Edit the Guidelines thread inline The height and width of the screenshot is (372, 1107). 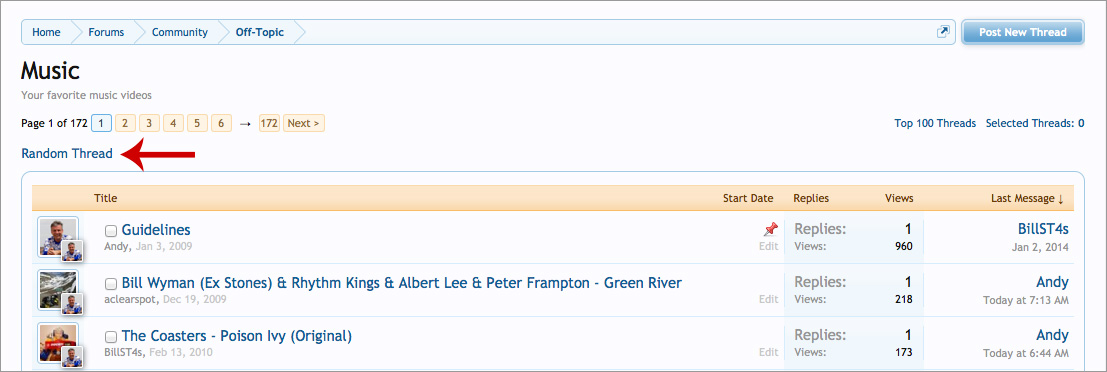(768, 246)
